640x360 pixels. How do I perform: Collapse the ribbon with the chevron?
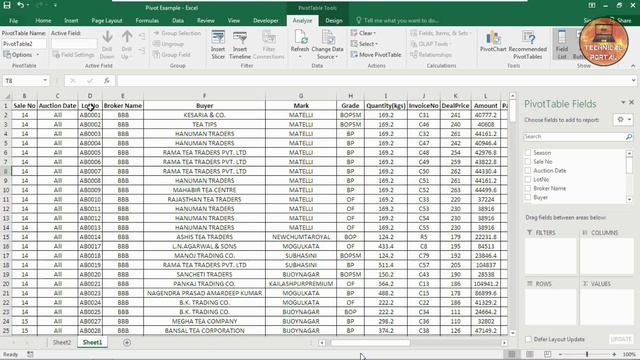coord(633,66)
